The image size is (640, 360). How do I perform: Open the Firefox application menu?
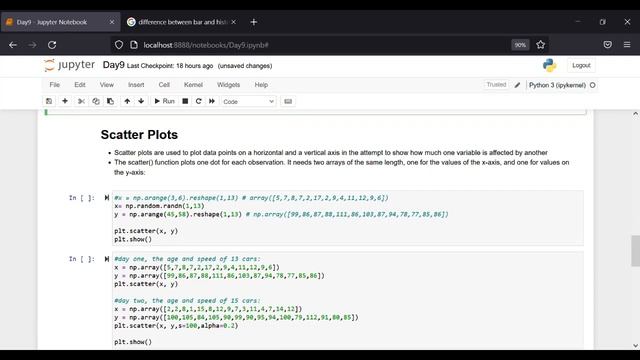pos(627,45)
